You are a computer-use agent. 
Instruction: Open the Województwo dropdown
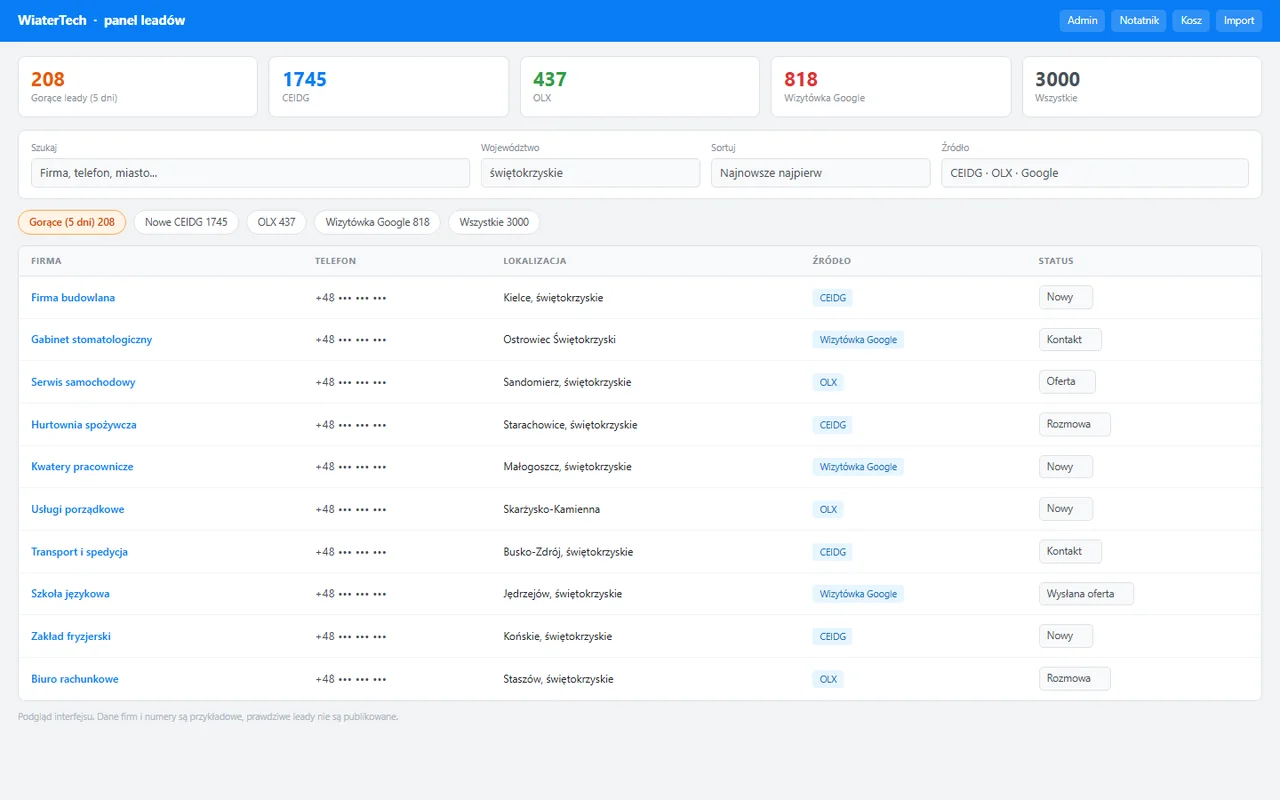click(x=590, y=173)
